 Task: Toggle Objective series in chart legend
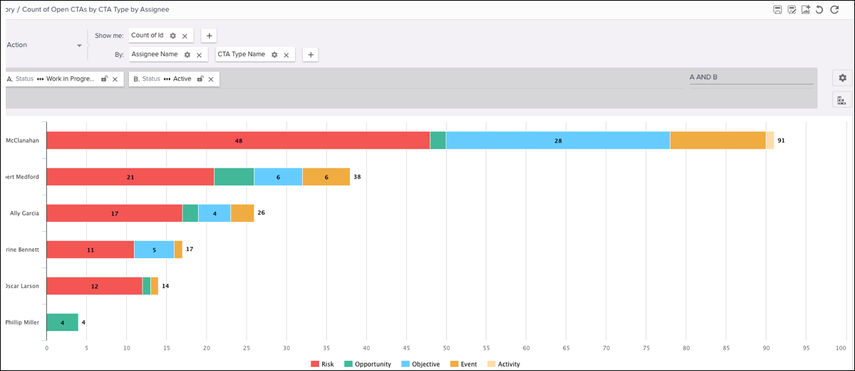click(420, 364)
